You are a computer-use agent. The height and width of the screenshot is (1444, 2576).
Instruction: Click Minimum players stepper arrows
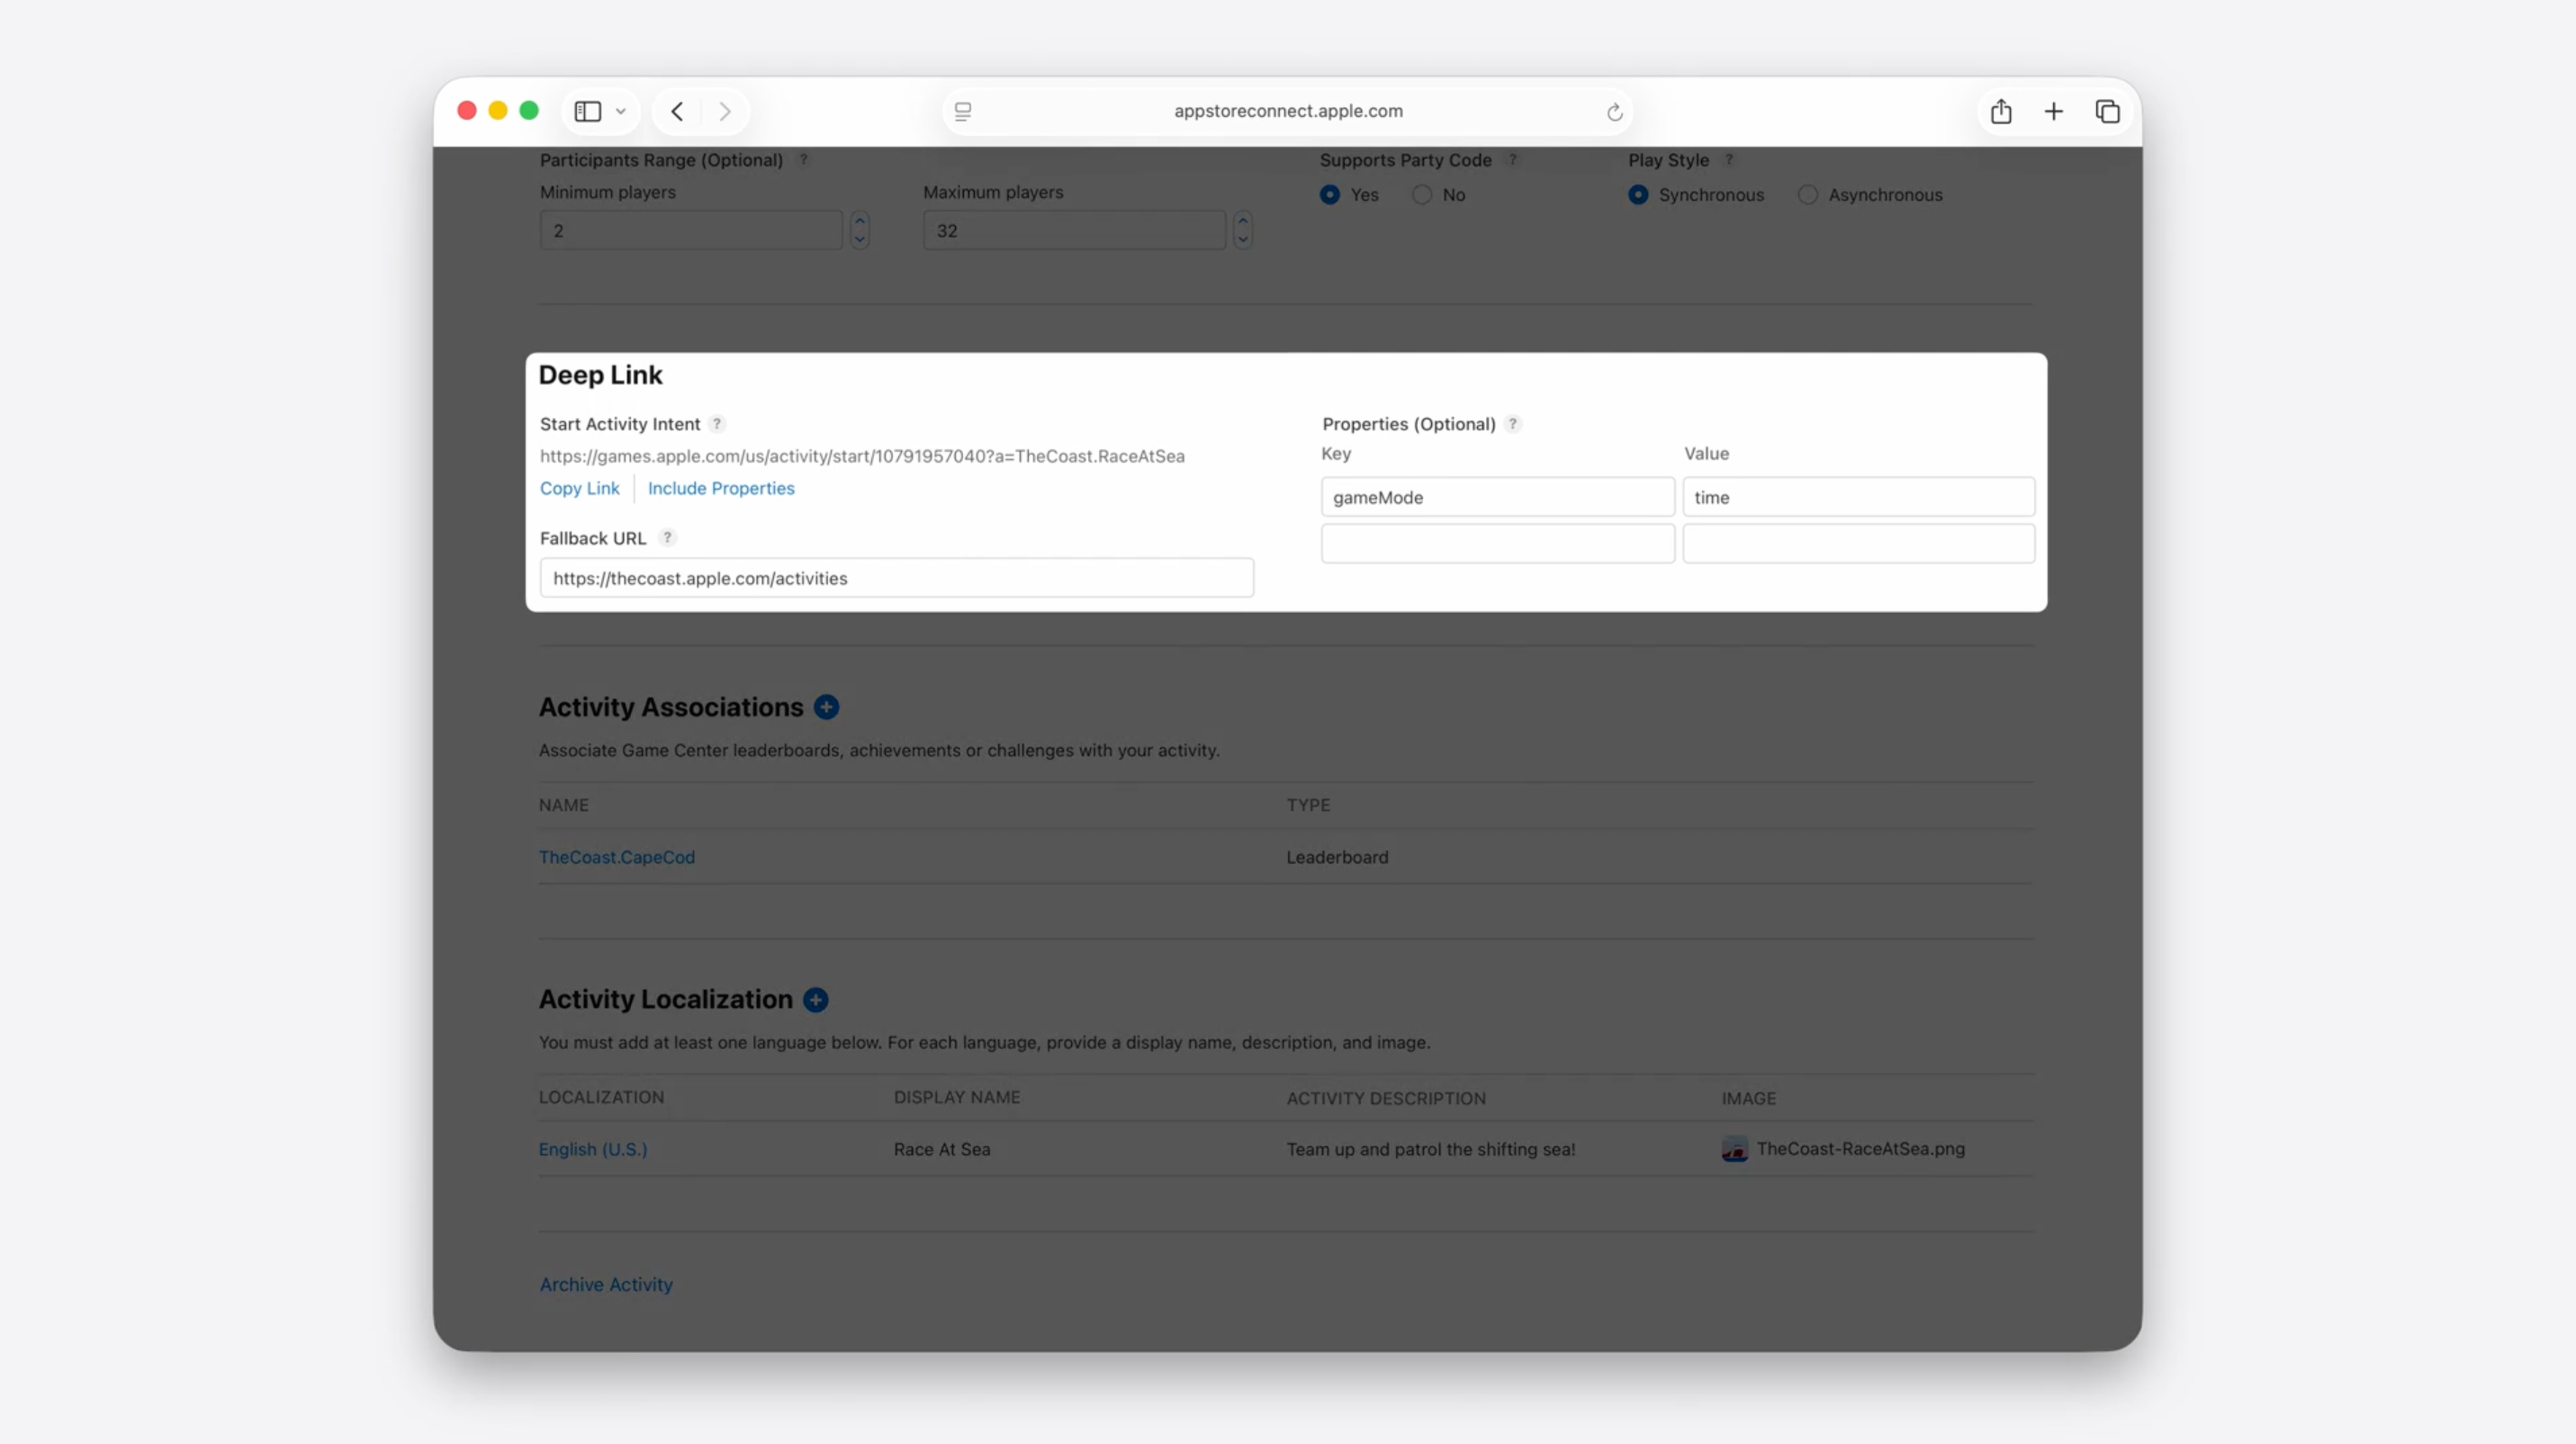[859, 230]
